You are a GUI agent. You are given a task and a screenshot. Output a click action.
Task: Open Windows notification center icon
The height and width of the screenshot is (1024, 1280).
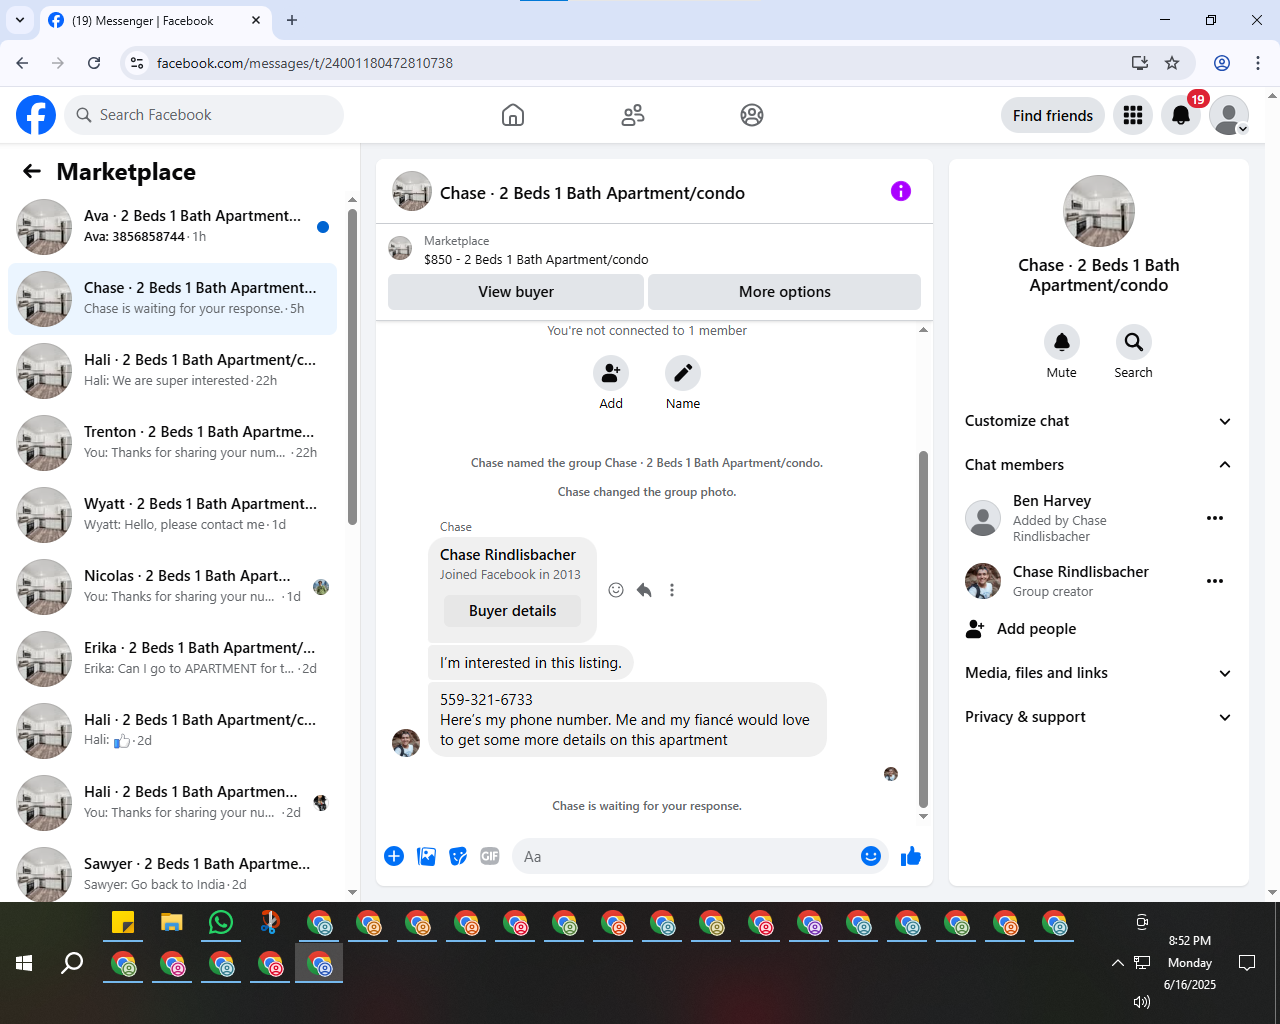pos(1247,963)
